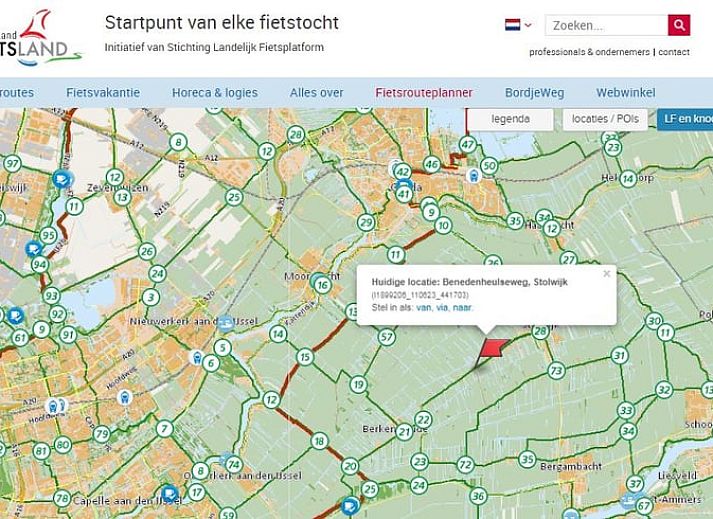Click the ferry icon near Nieuwerkerk
Viewport: 713px width, 519px height.
click(226, 323)
